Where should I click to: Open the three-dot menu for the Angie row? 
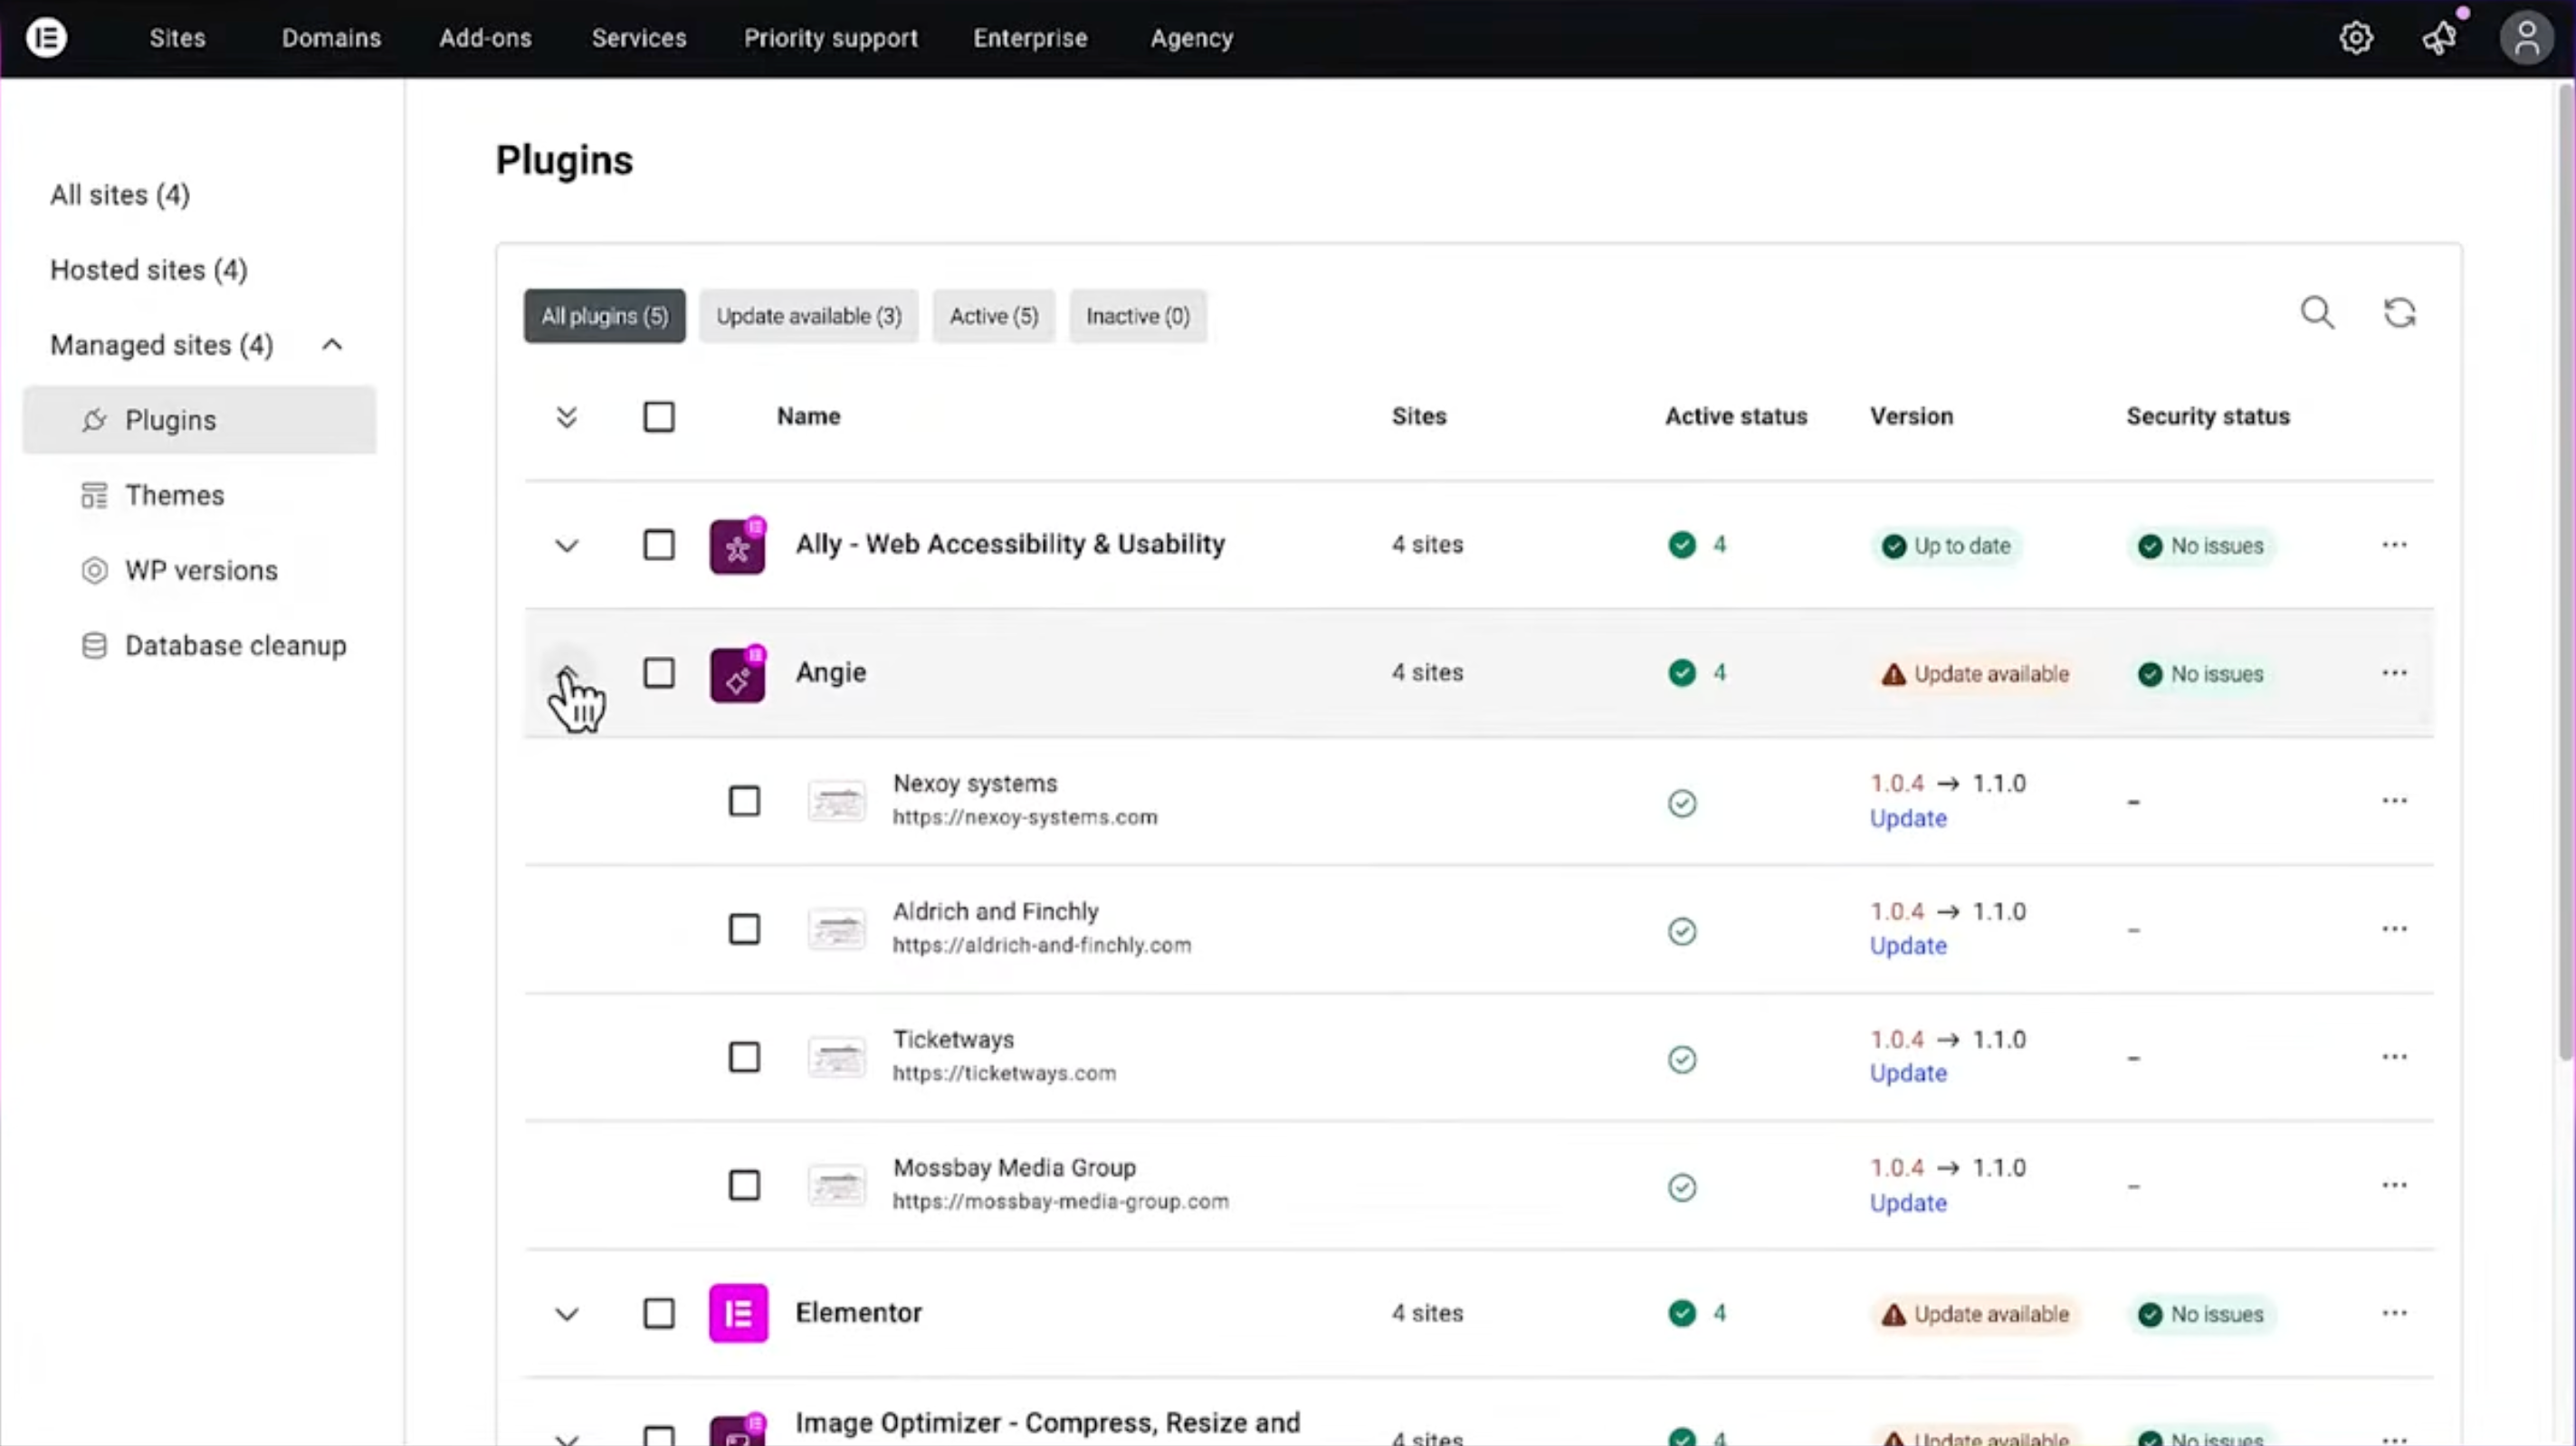click(x=2394, y=673)
